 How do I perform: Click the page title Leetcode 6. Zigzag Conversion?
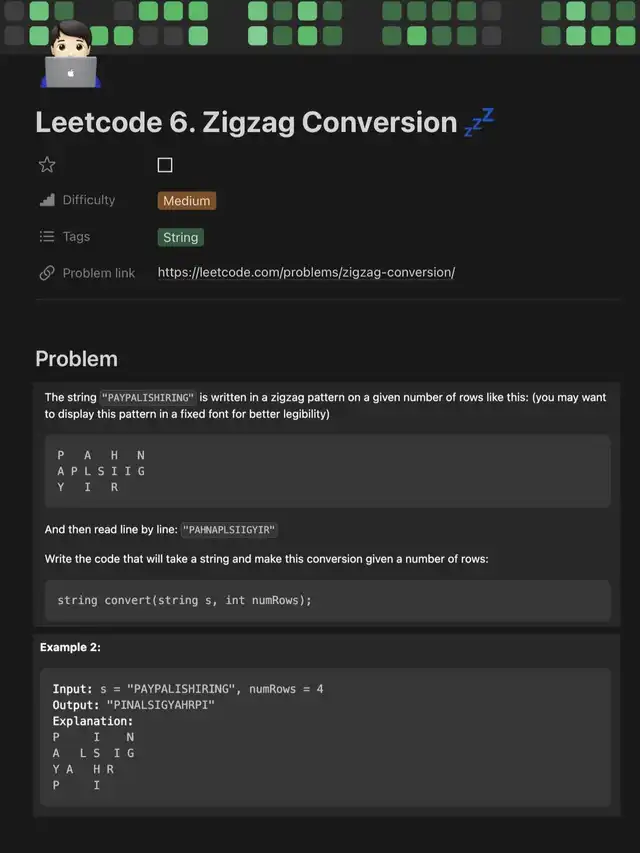pos(246,123)
